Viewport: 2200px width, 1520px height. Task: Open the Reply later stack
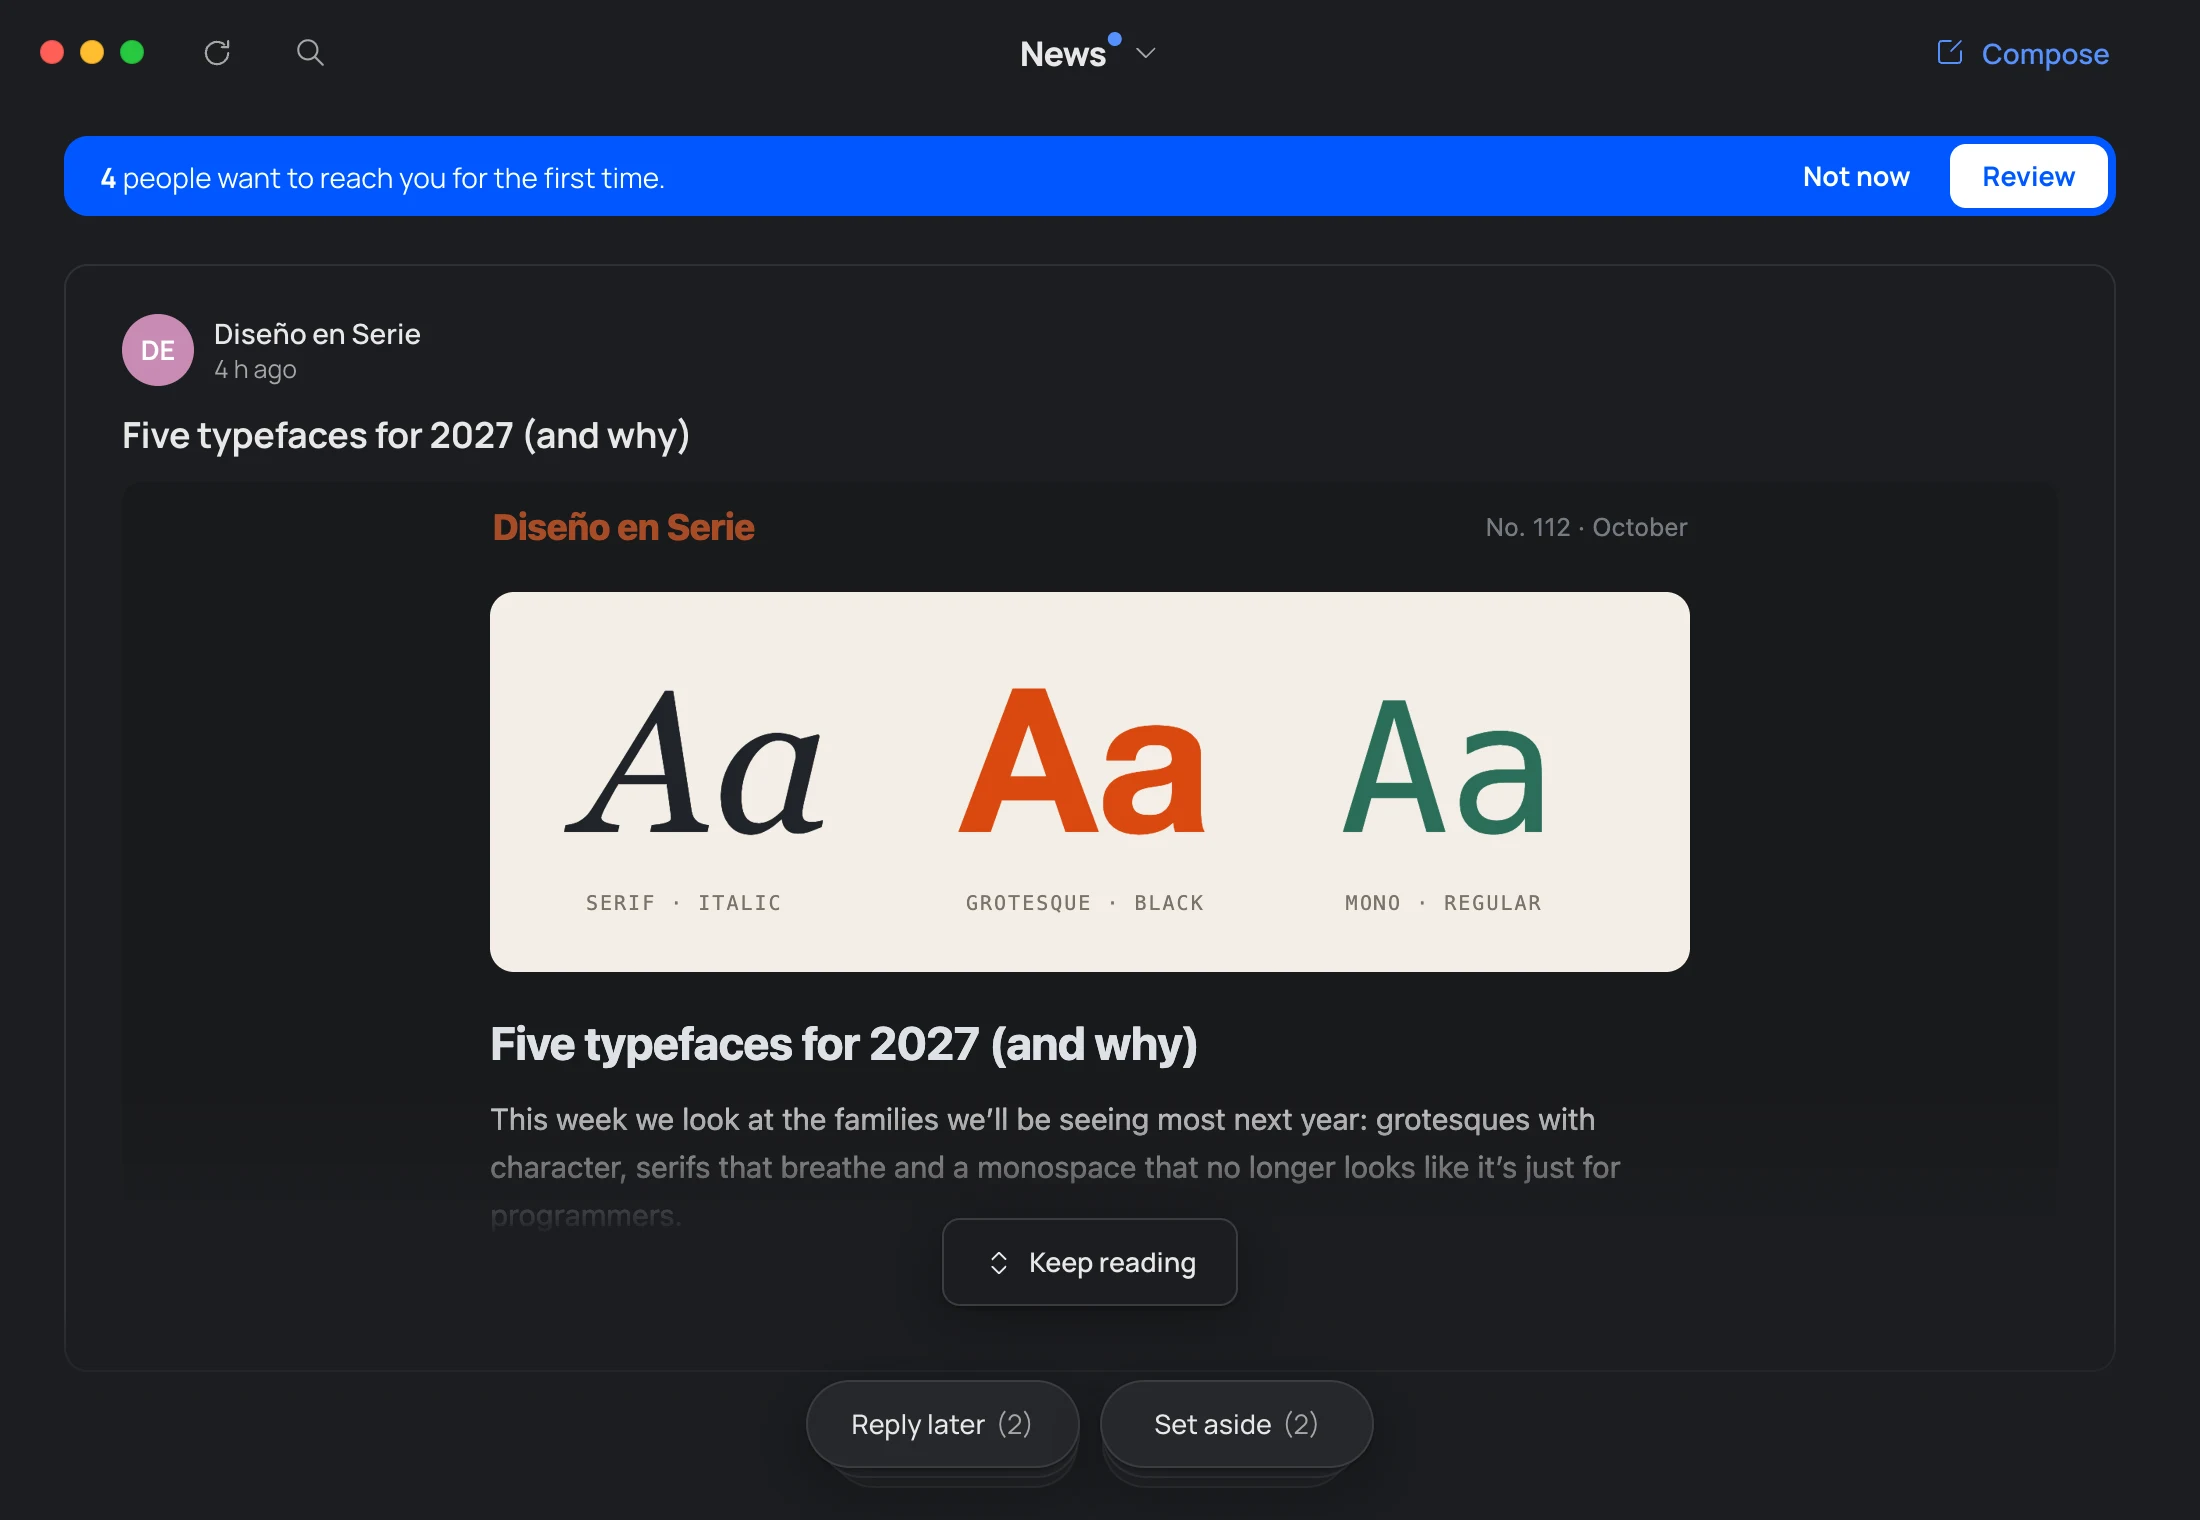[942, 1424]
